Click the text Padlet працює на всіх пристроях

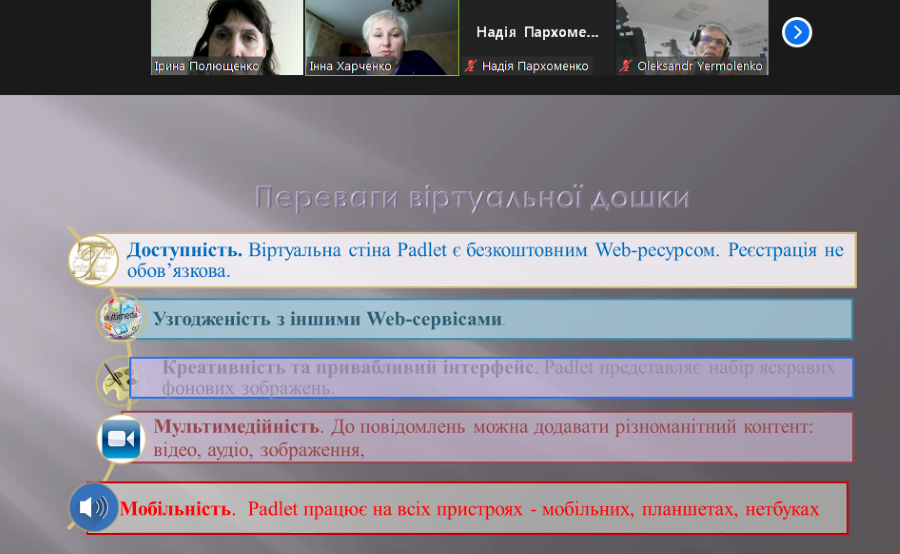pyautogui.click(x=385, y=509)
